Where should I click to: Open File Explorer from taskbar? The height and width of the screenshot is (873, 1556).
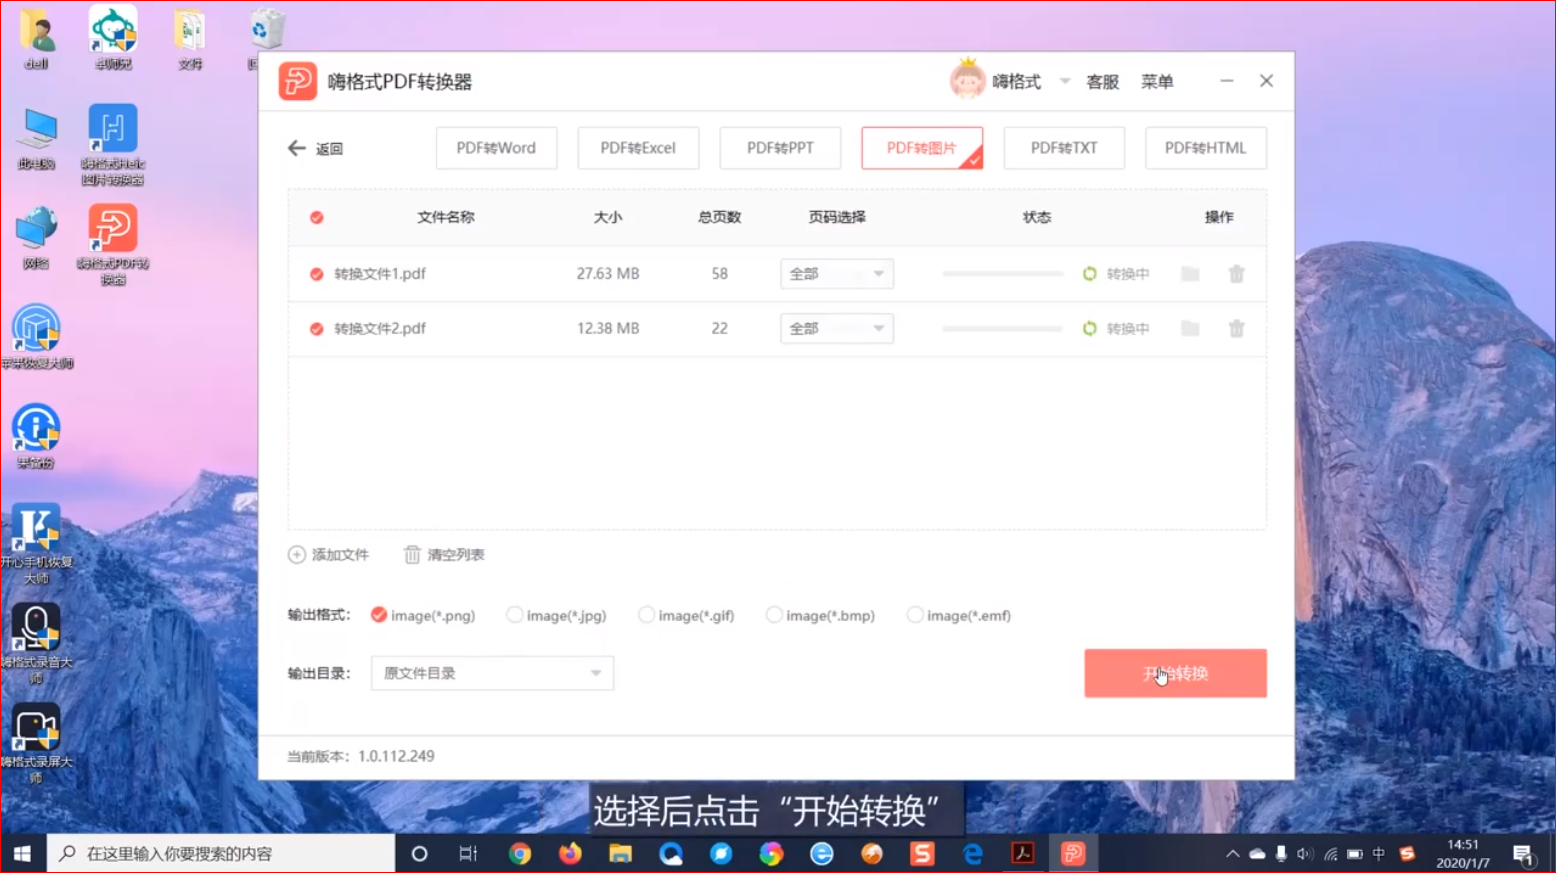click(x=620, y=853)
